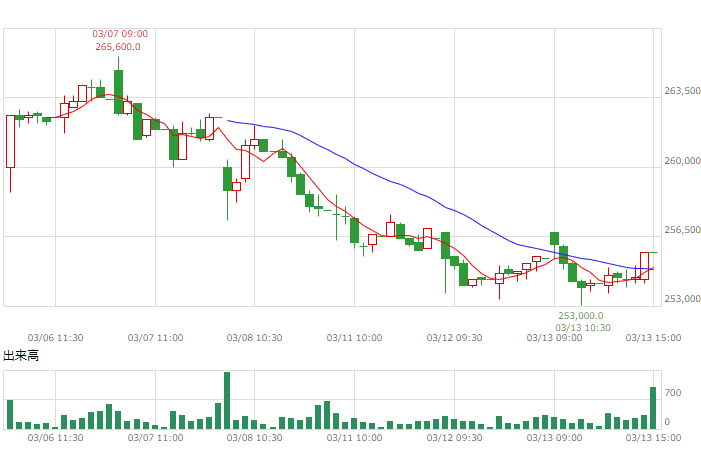
Task: Click the 700 volume axis label
Action: pyautogui.click(x=673, y=393)
